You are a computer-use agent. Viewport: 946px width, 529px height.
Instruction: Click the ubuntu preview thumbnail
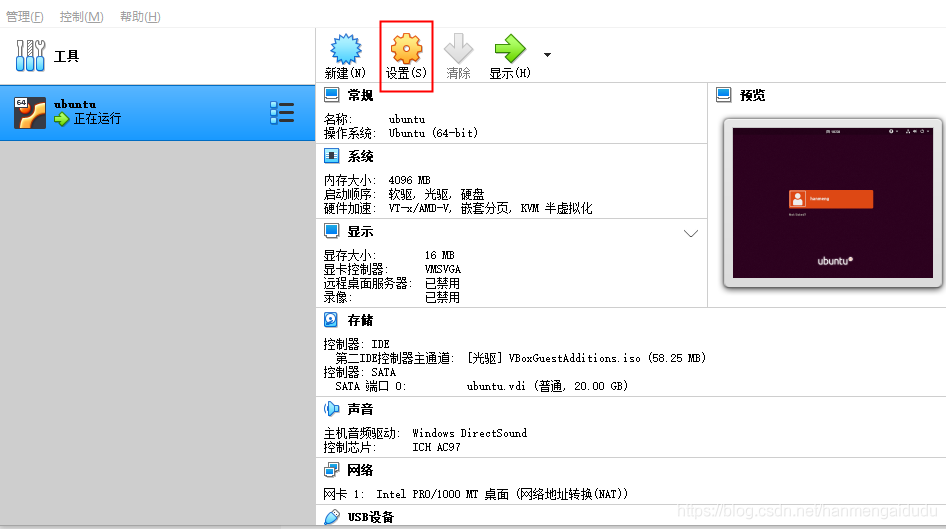(833, 203)
